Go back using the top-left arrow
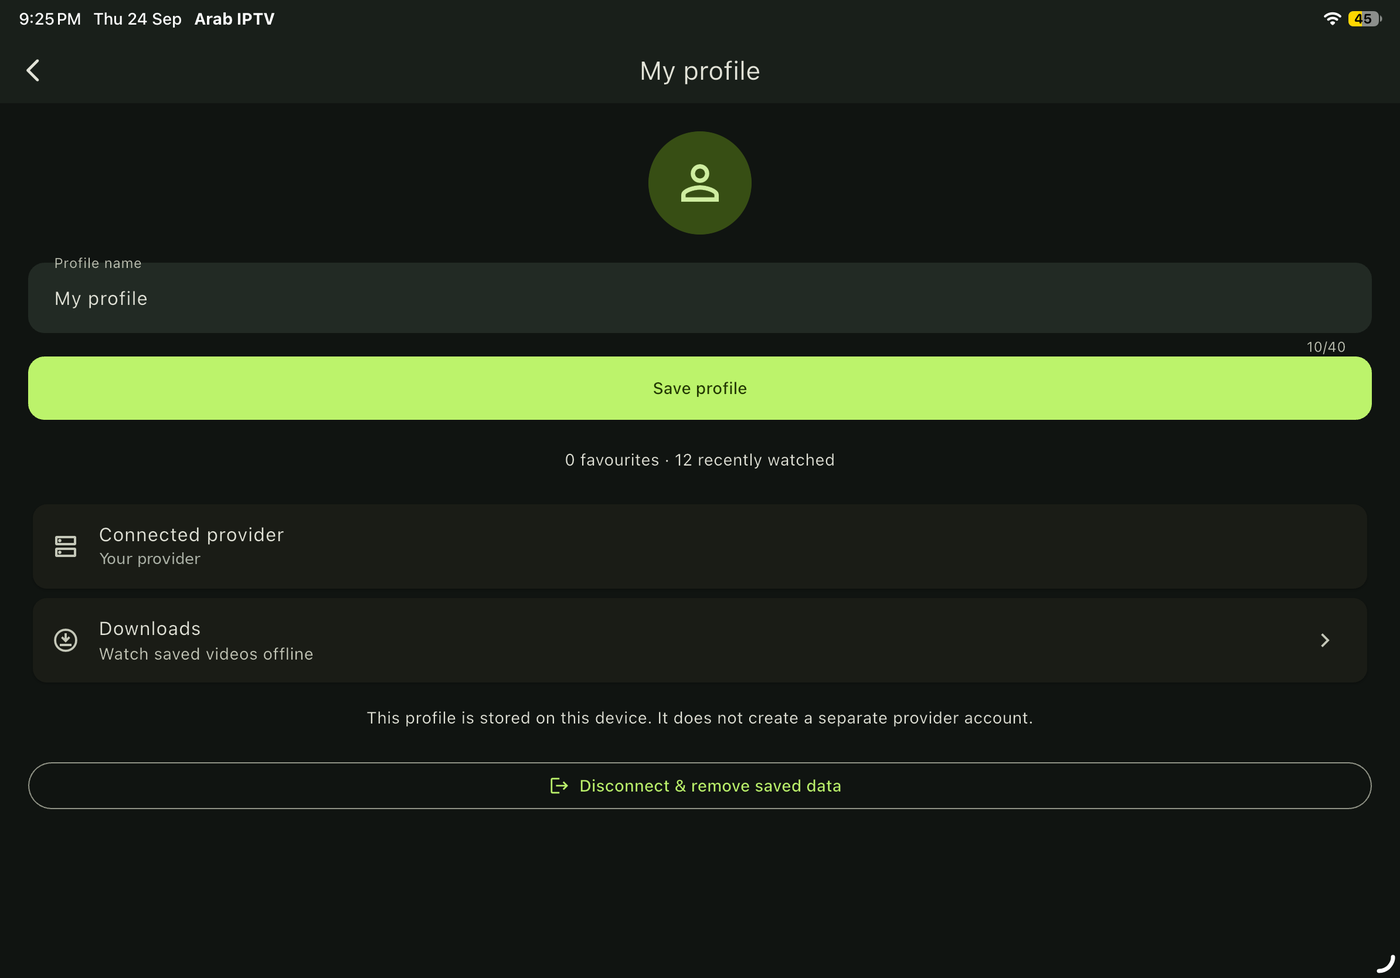Screen dimensions: 1400x978 [33, 70]
